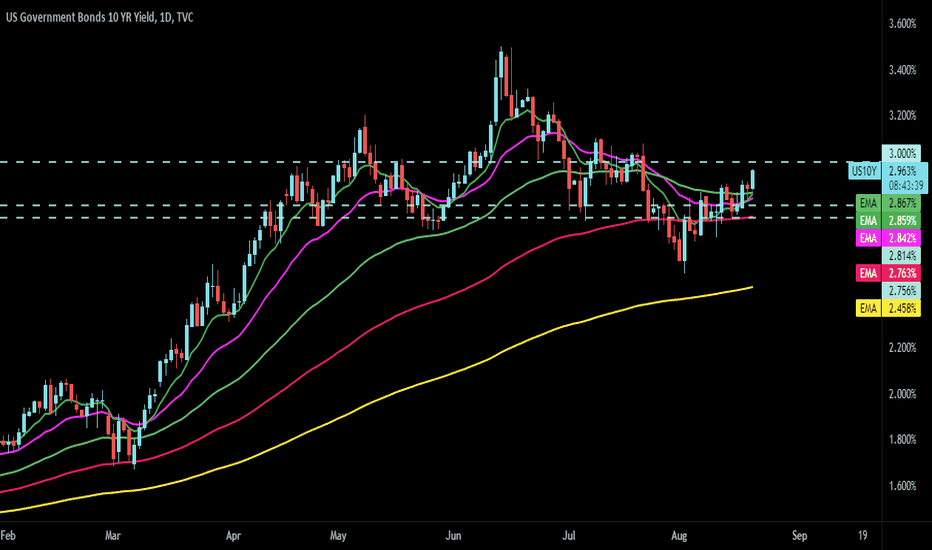This screenshot has width=932, height=550.
Task: Click the red EMA name tag
Action: coord(868,274)
